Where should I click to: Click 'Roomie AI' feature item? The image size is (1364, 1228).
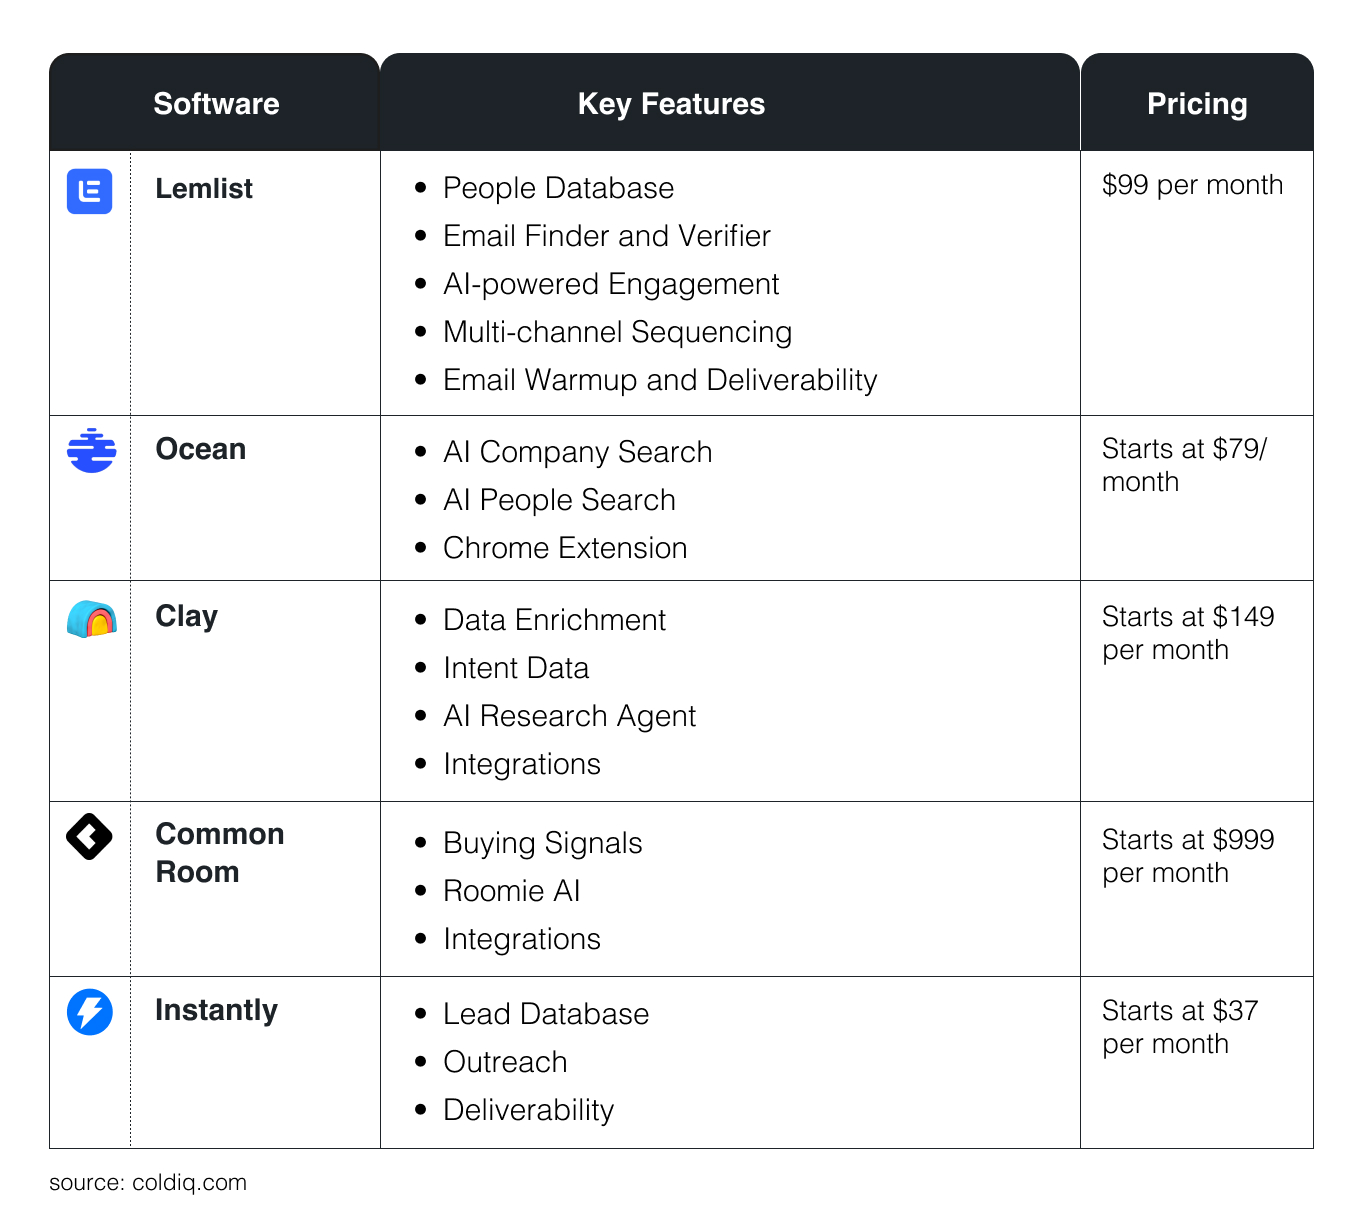click(x=512, y=891)
